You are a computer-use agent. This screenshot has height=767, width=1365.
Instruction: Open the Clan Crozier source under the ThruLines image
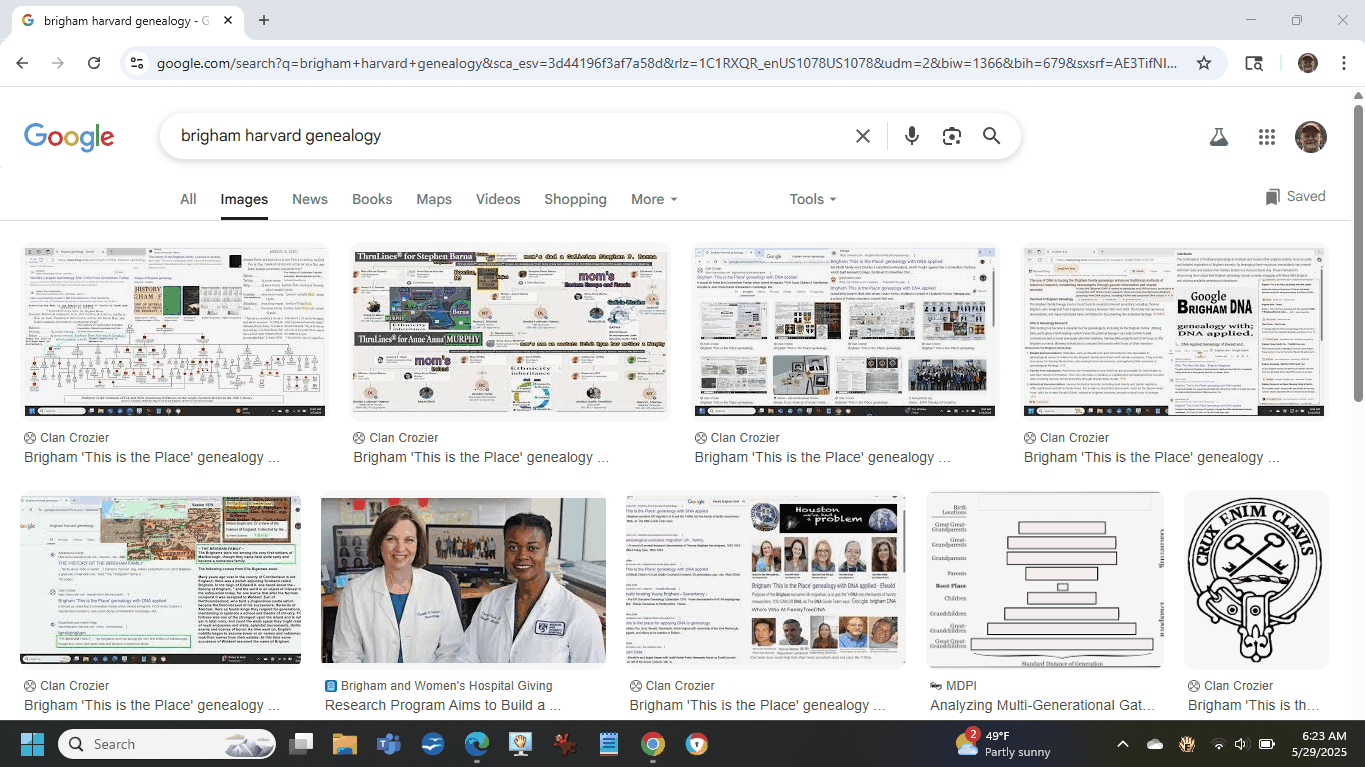pos(395,438)
